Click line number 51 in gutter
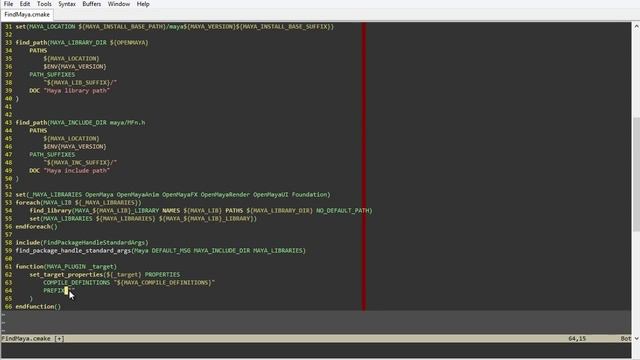The width and height of the screenshot is (640, 360). point(9,187)
